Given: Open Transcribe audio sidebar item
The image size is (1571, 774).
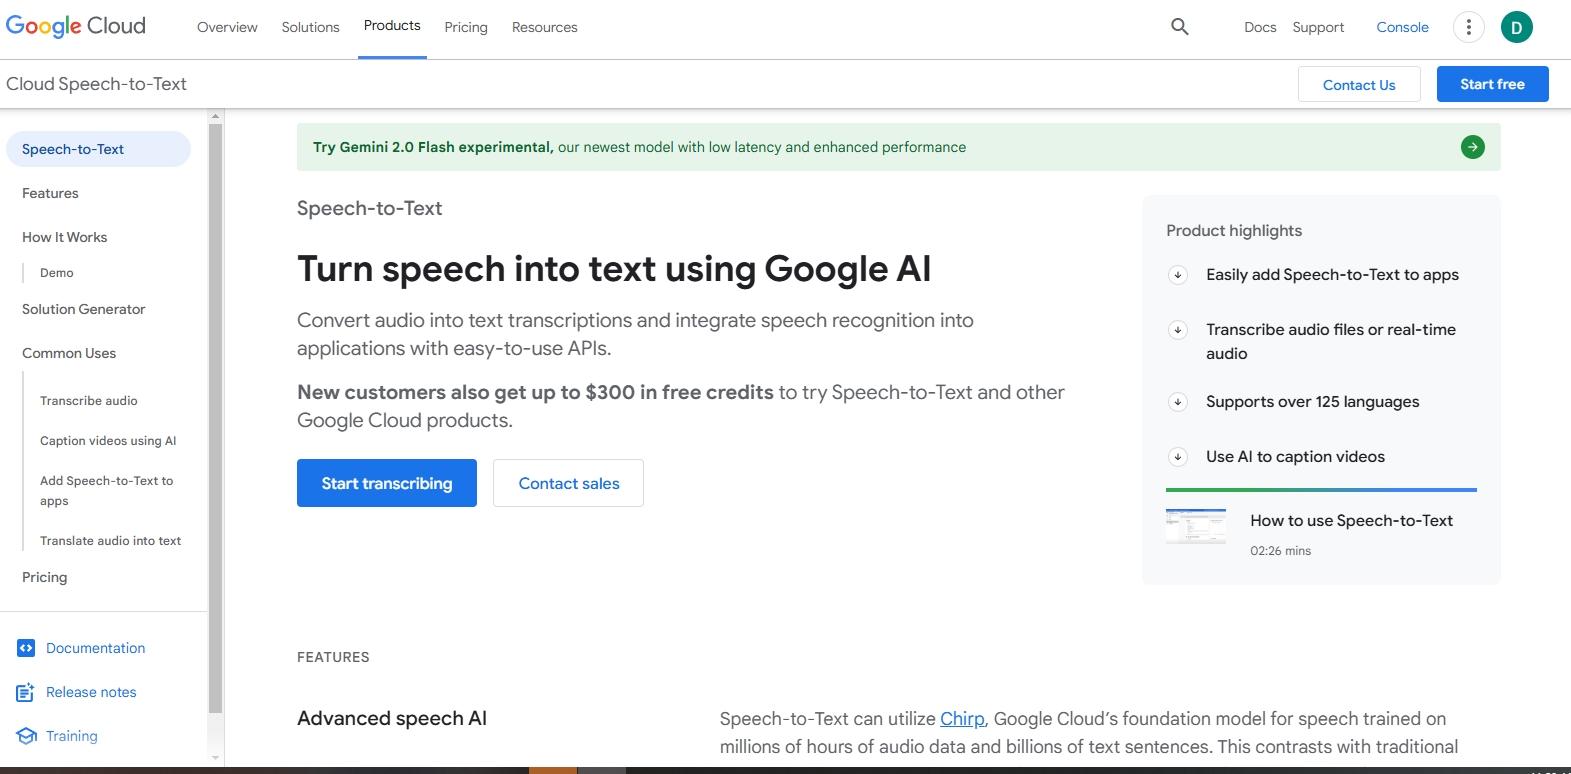Looking at the screenshot, I should [89, 401].
